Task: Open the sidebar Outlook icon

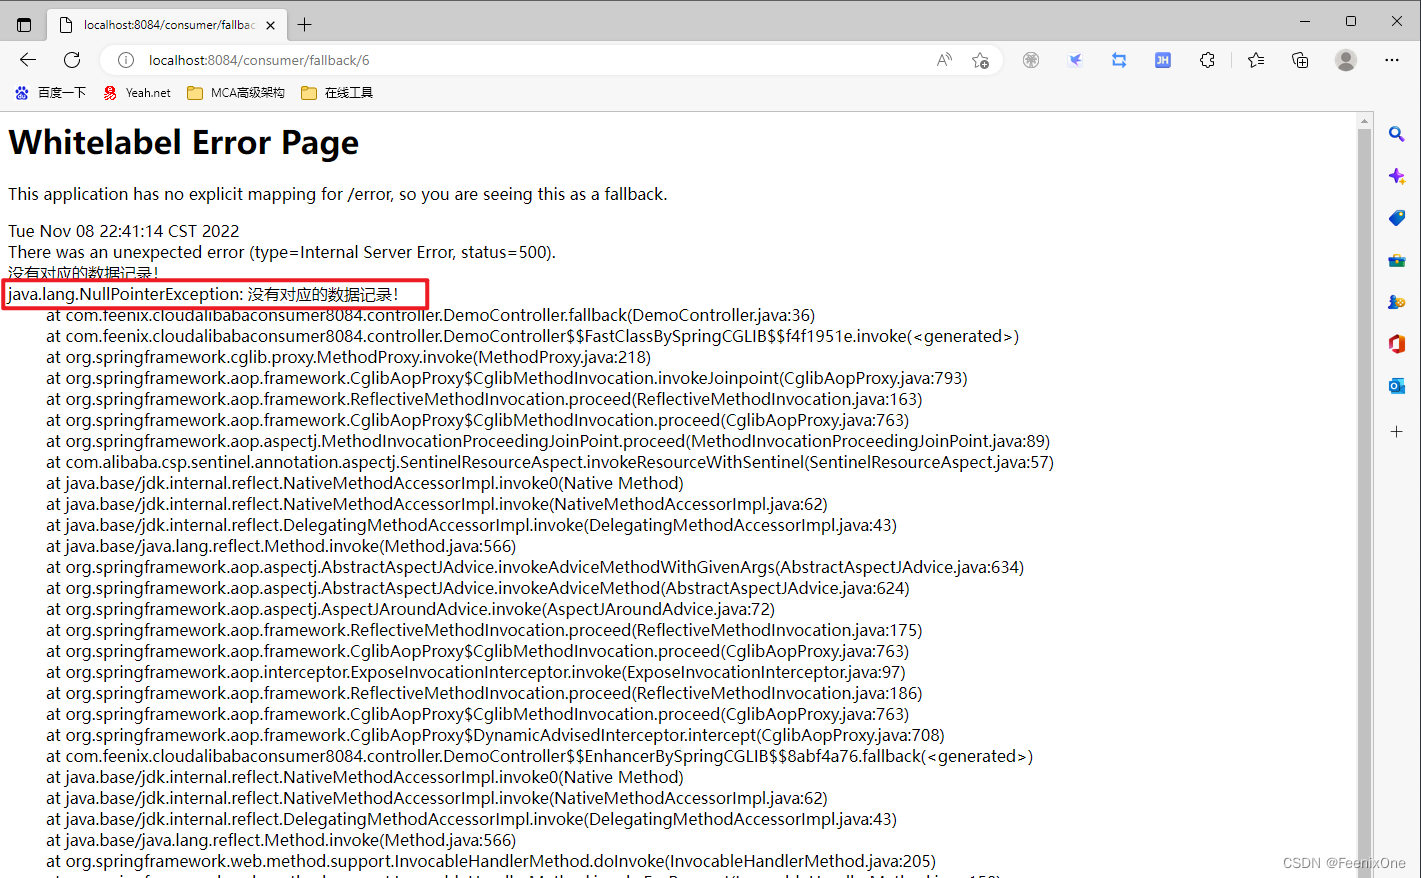Action: tap(1397, 386)
